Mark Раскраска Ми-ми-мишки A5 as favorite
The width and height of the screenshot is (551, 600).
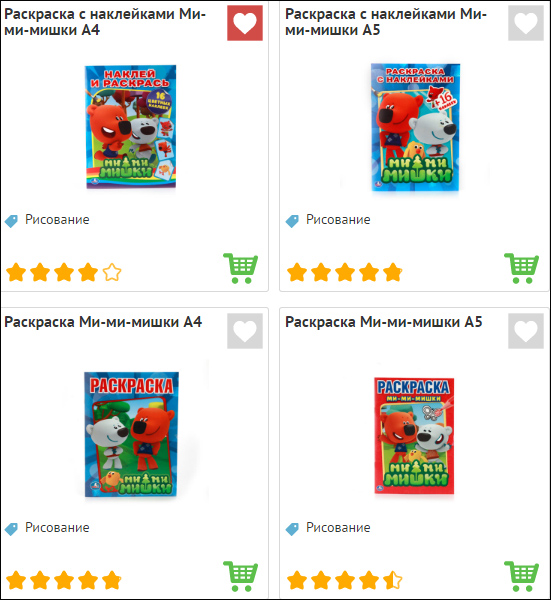pos(526,331)
